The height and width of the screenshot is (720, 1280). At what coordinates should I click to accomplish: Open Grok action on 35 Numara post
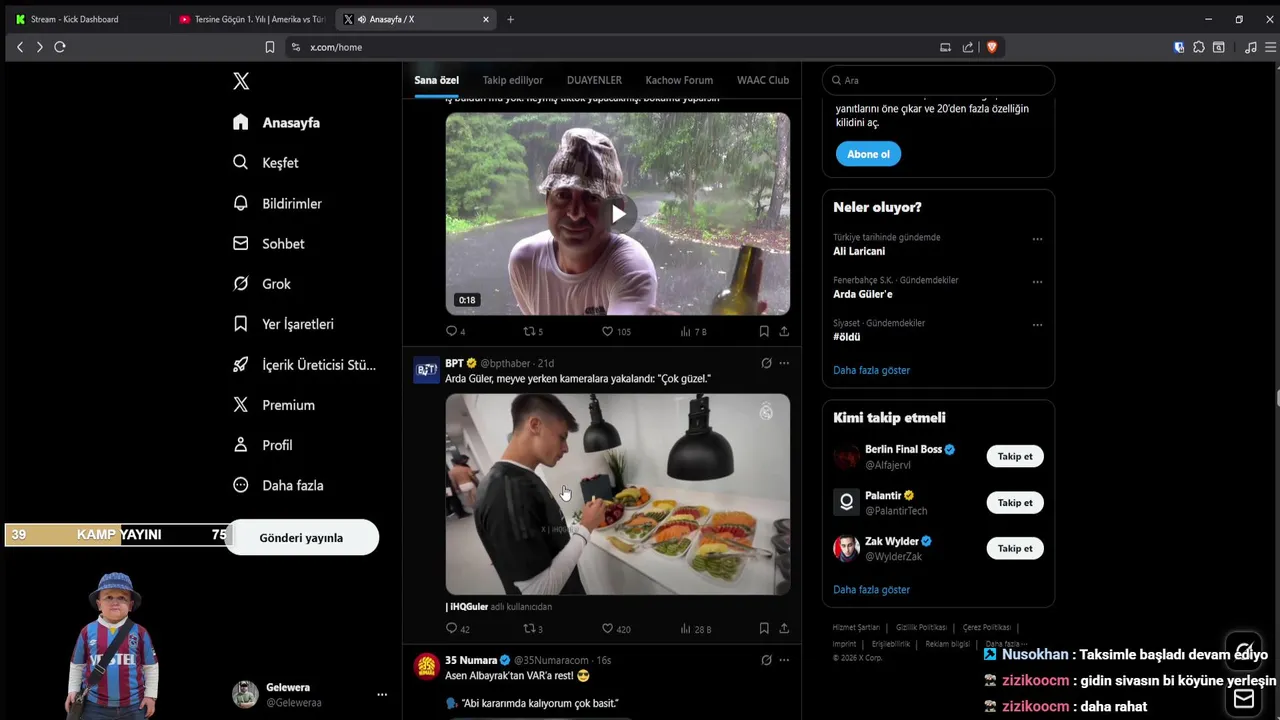(766, 660)
